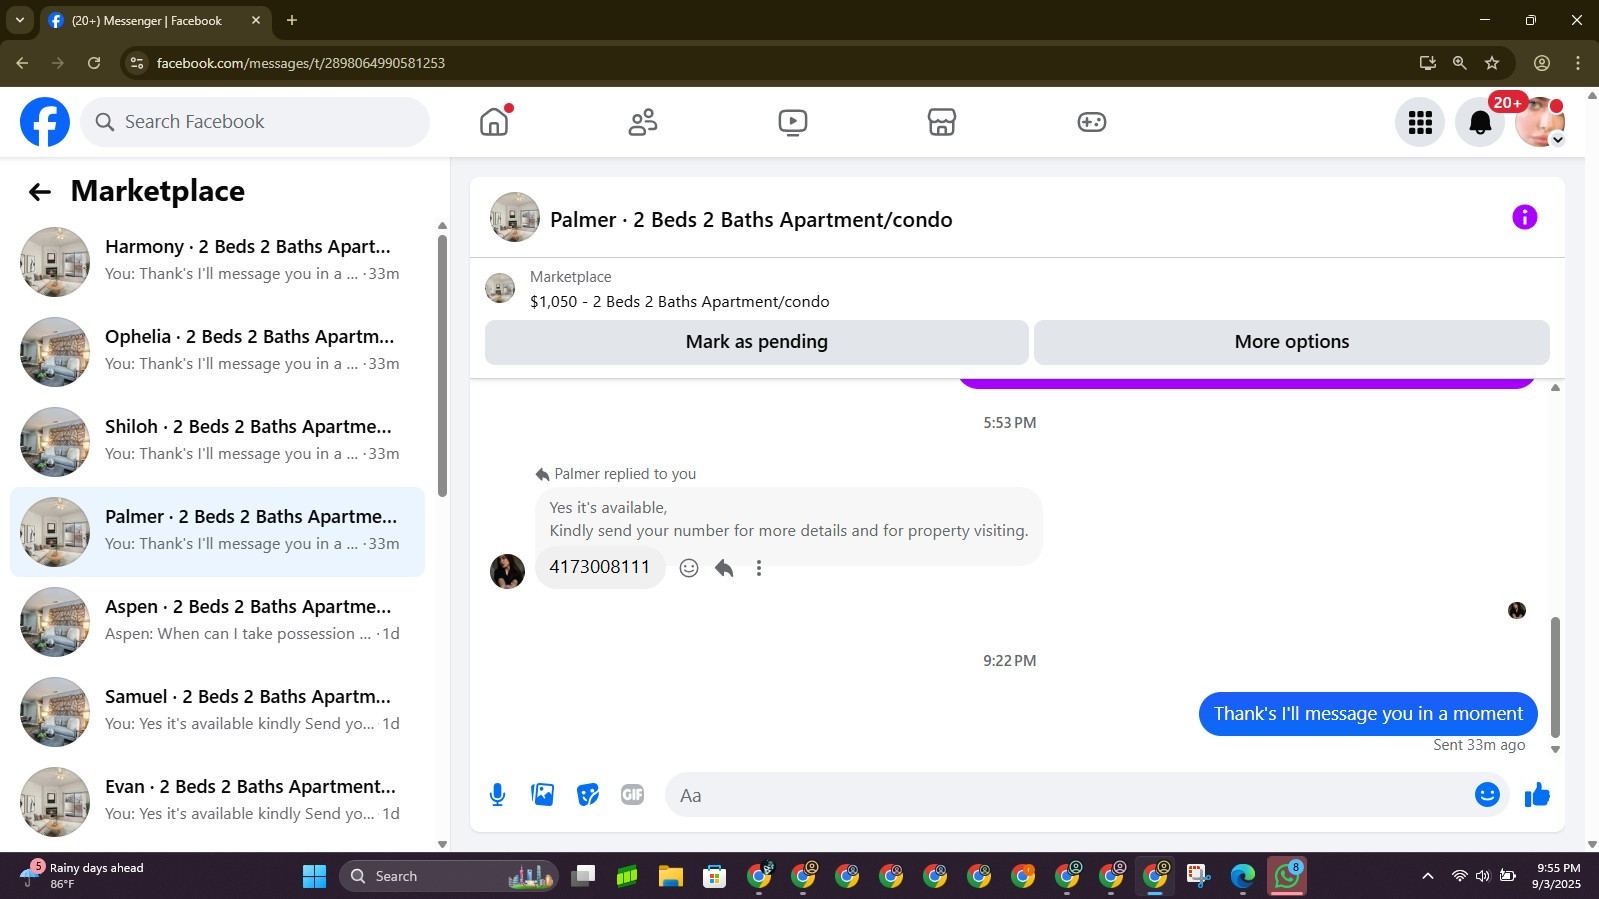Screen dimensions: 1599x899
Task: Open WhatsApp from the taskbar
Action: (x=1287, y=876)
